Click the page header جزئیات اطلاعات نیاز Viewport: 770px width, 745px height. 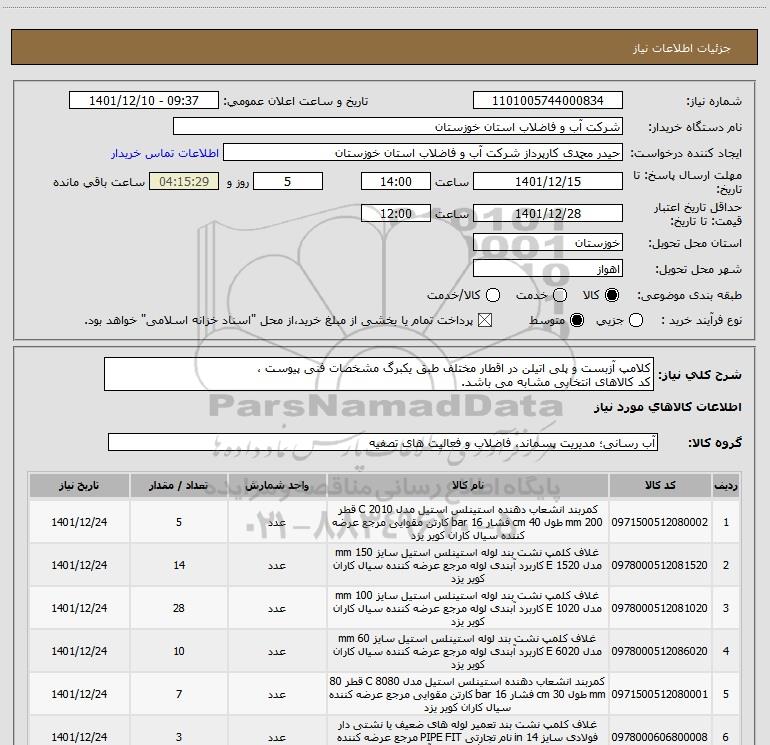[682, 48]
